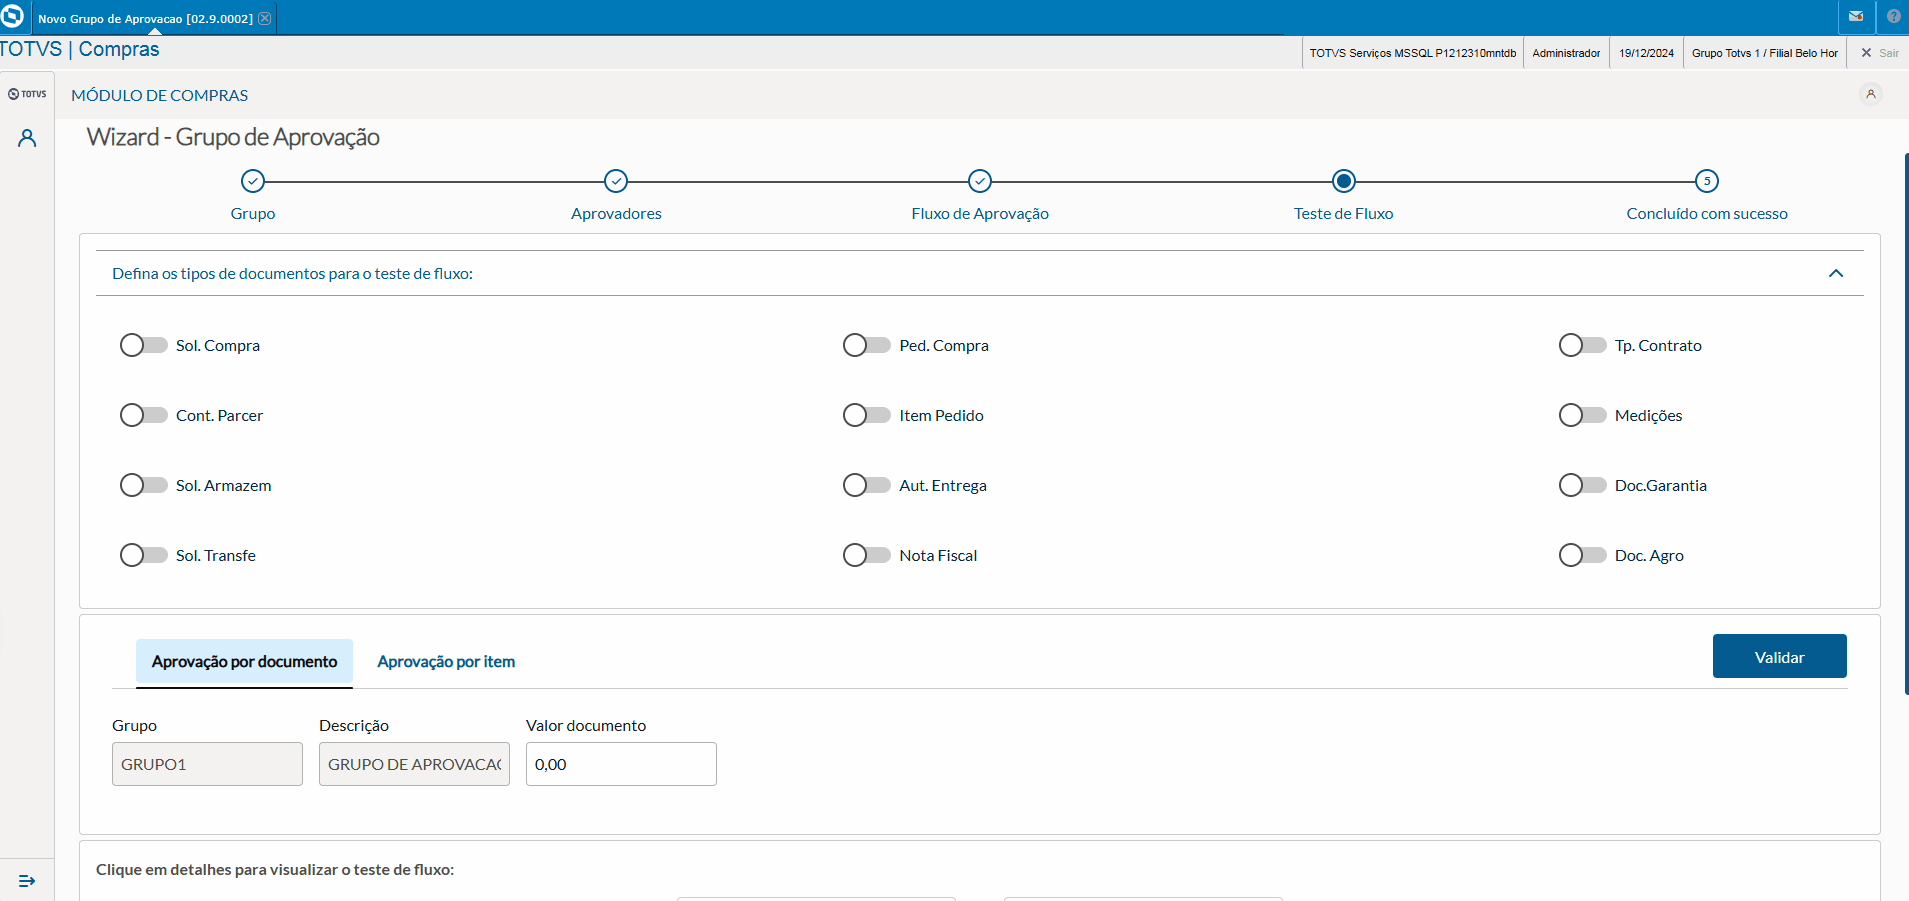Close the Novo Grupo de Aprovacao tab
1909x901 pixels.
point(265,18)
